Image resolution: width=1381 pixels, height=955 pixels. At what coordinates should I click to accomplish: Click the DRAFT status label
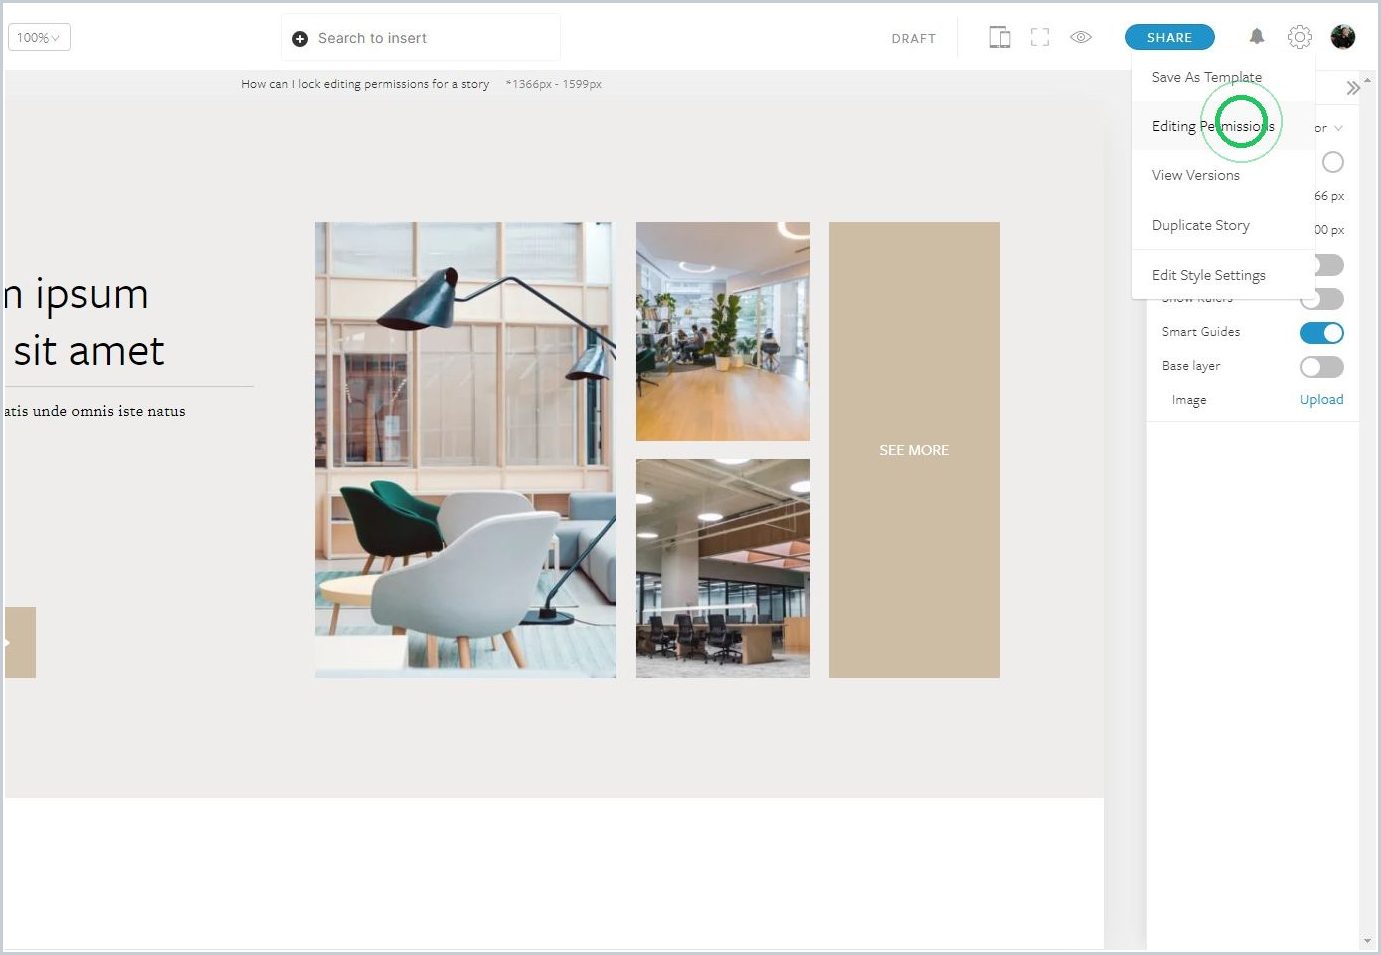click(x=913, y=39)
